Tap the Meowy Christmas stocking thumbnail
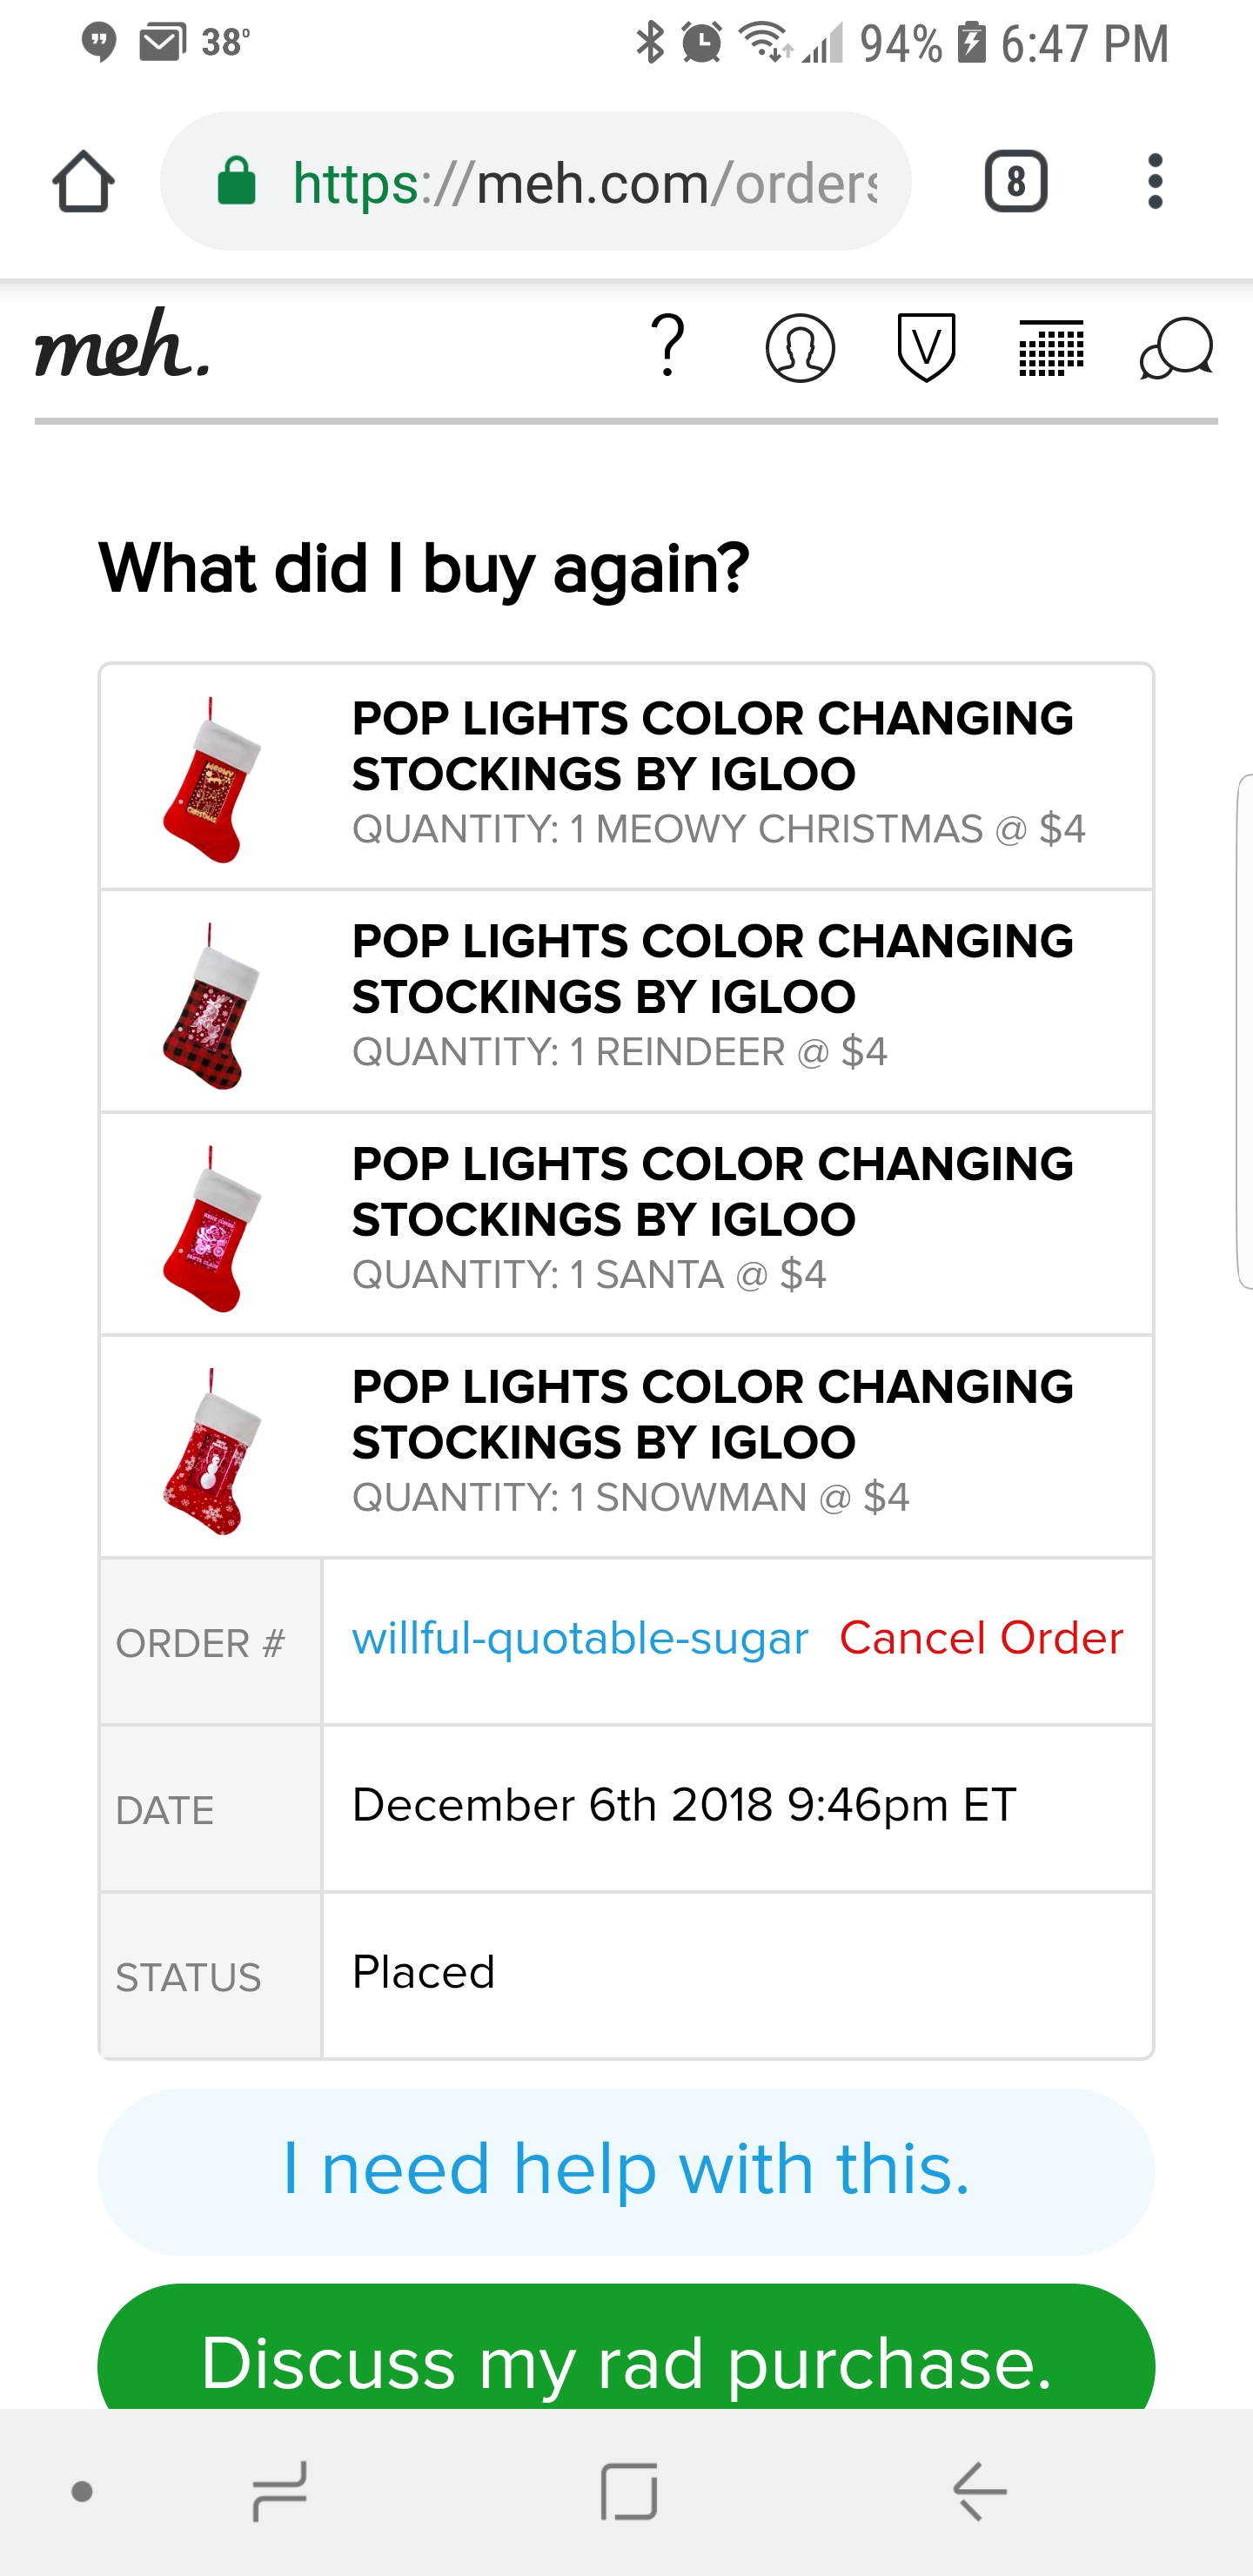 (x=211, y=781)
